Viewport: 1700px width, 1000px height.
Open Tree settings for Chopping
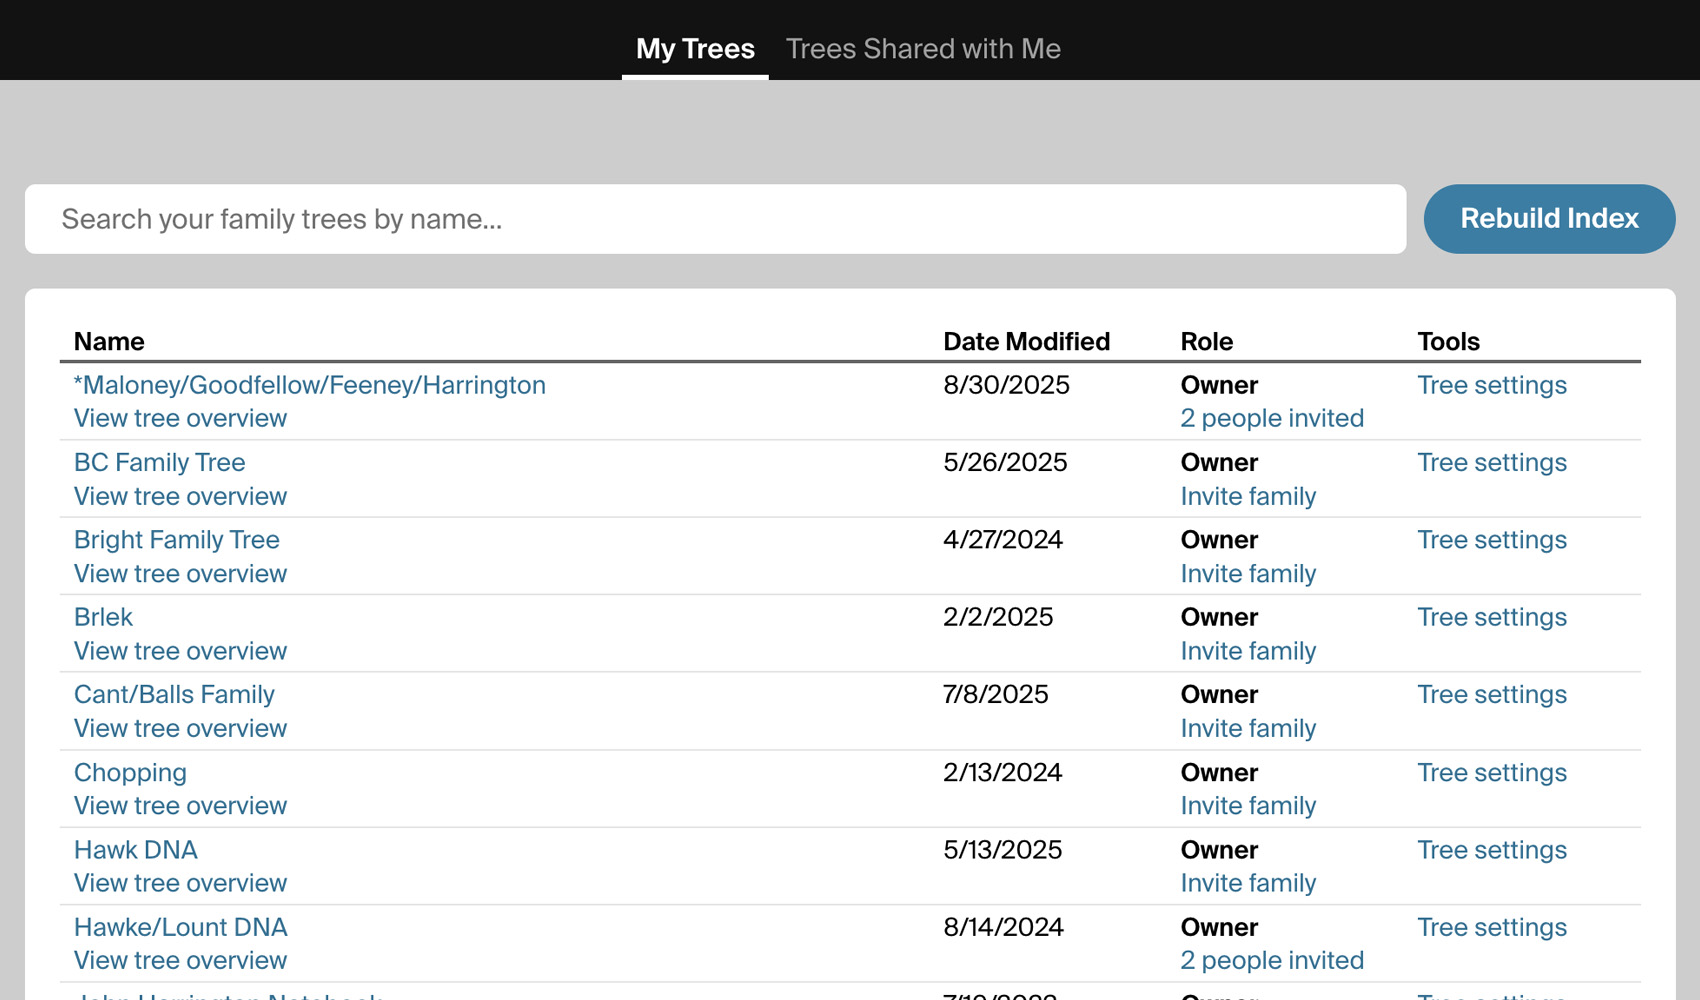1491,772
